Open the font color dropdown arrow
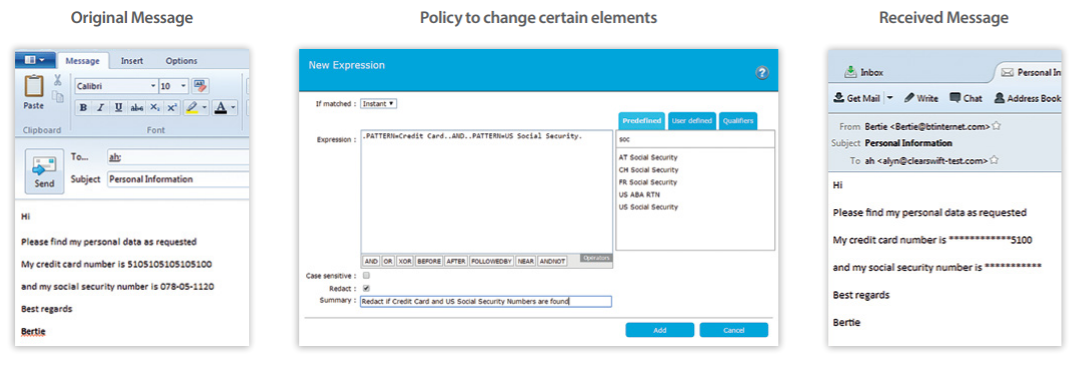Image resolution: width=1076 pixels, height=372 pixels. [x=233, y=108]
